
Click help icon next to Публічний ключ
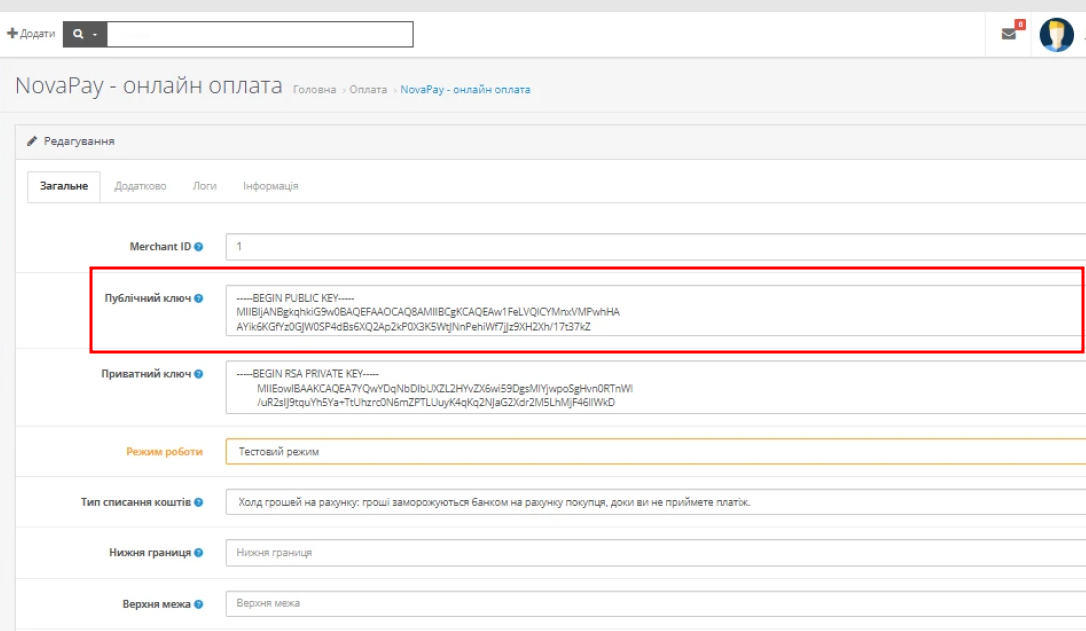(198, 298)
